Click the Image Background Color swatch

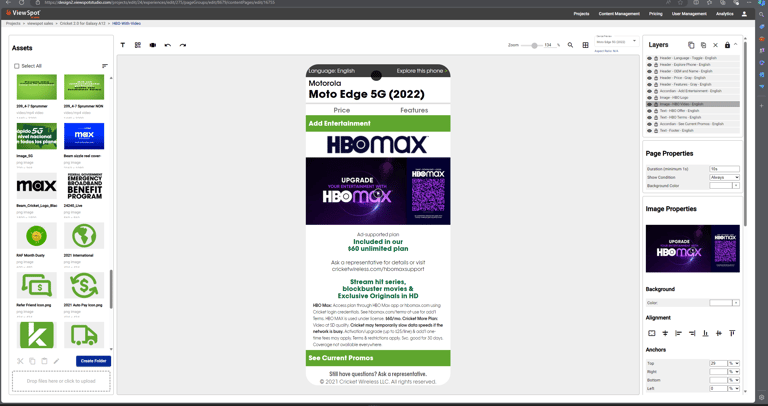(x=721, y=303)
